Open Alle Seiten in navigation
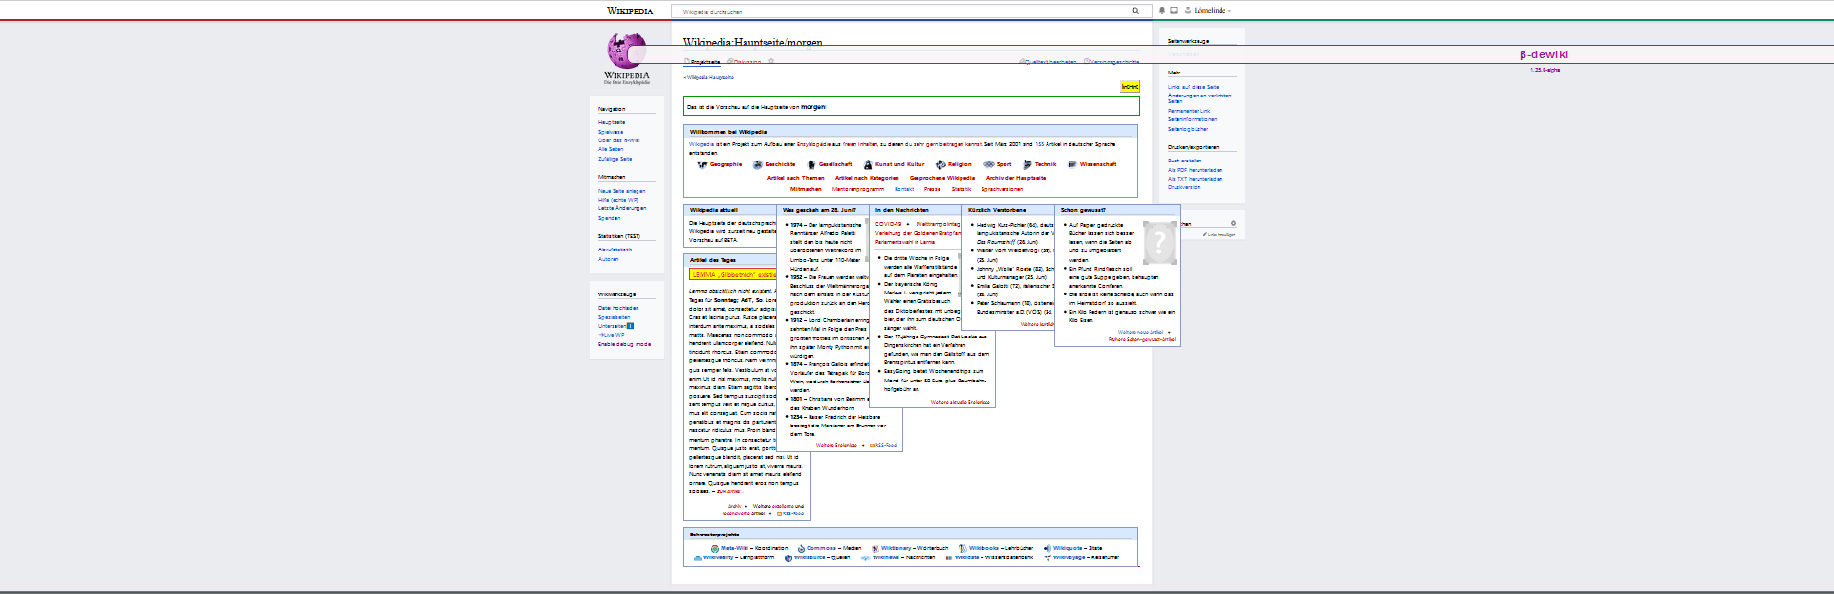The image size is (1834, 594). pos(611,149)
